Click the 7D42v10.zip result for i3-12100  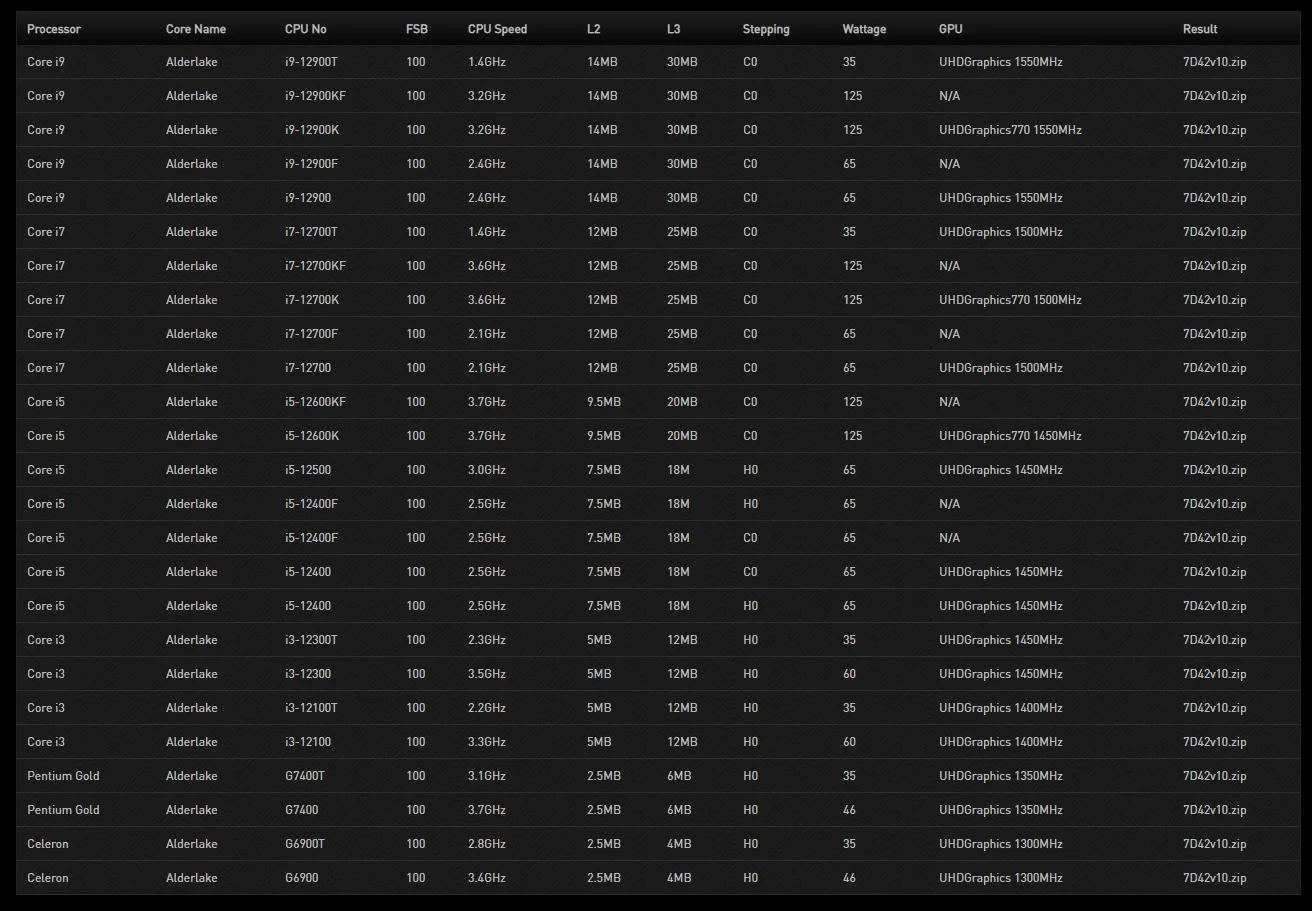click(1215, 742)
